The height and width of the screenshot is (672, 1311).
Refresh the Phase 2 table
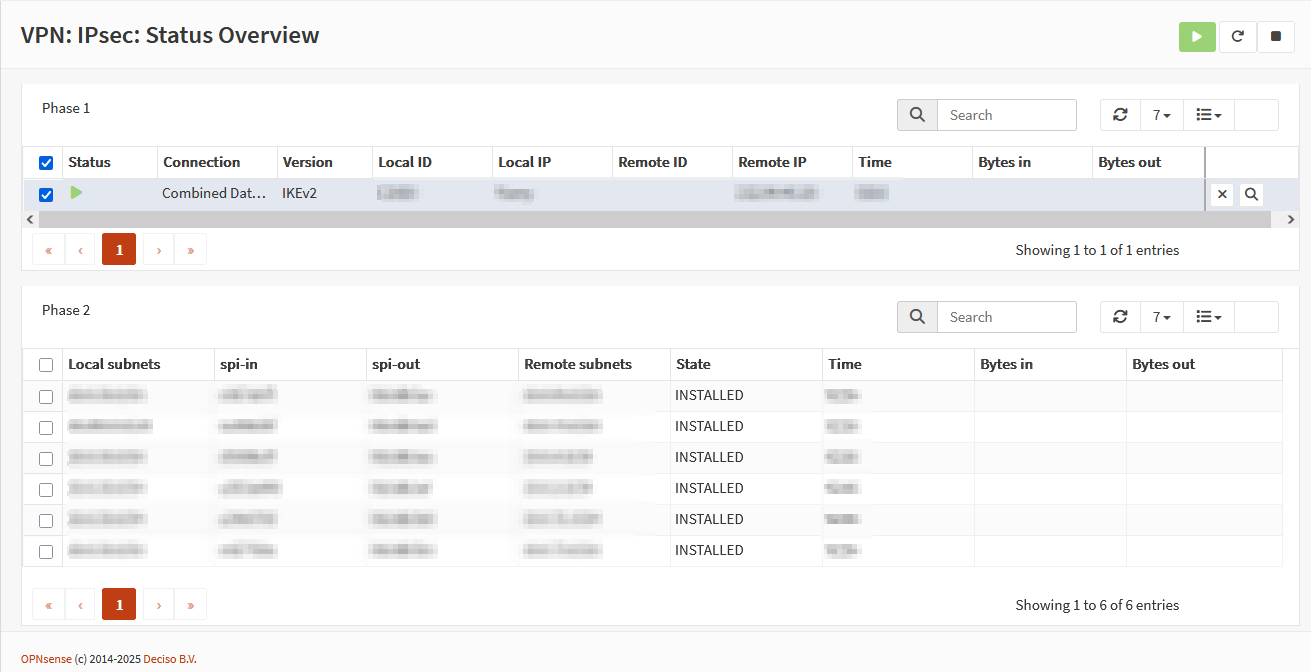(x=1120, y=317)
